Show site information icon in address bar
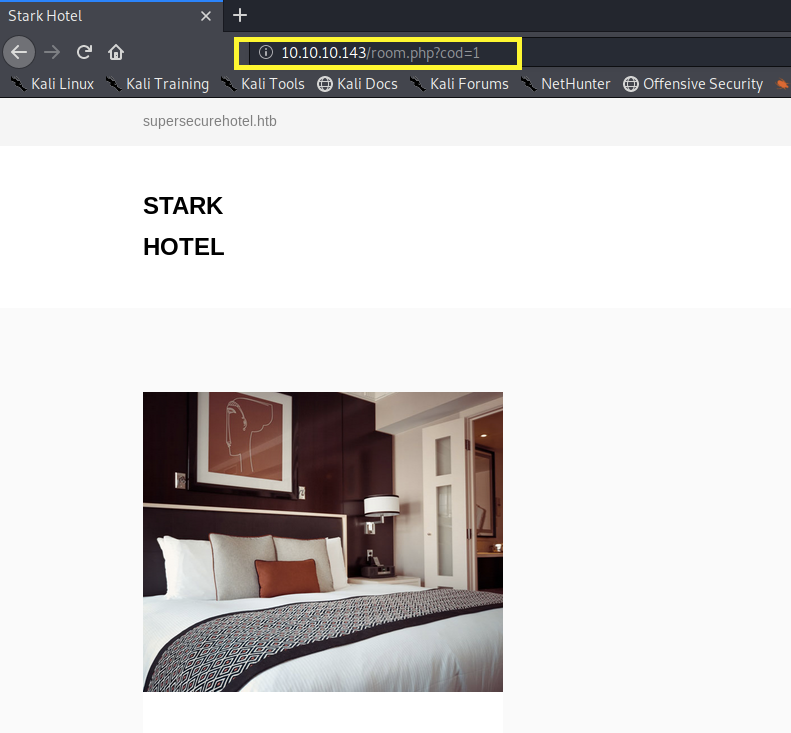The image size is (791, 733). pyautogui.click(x=265, y=52)
